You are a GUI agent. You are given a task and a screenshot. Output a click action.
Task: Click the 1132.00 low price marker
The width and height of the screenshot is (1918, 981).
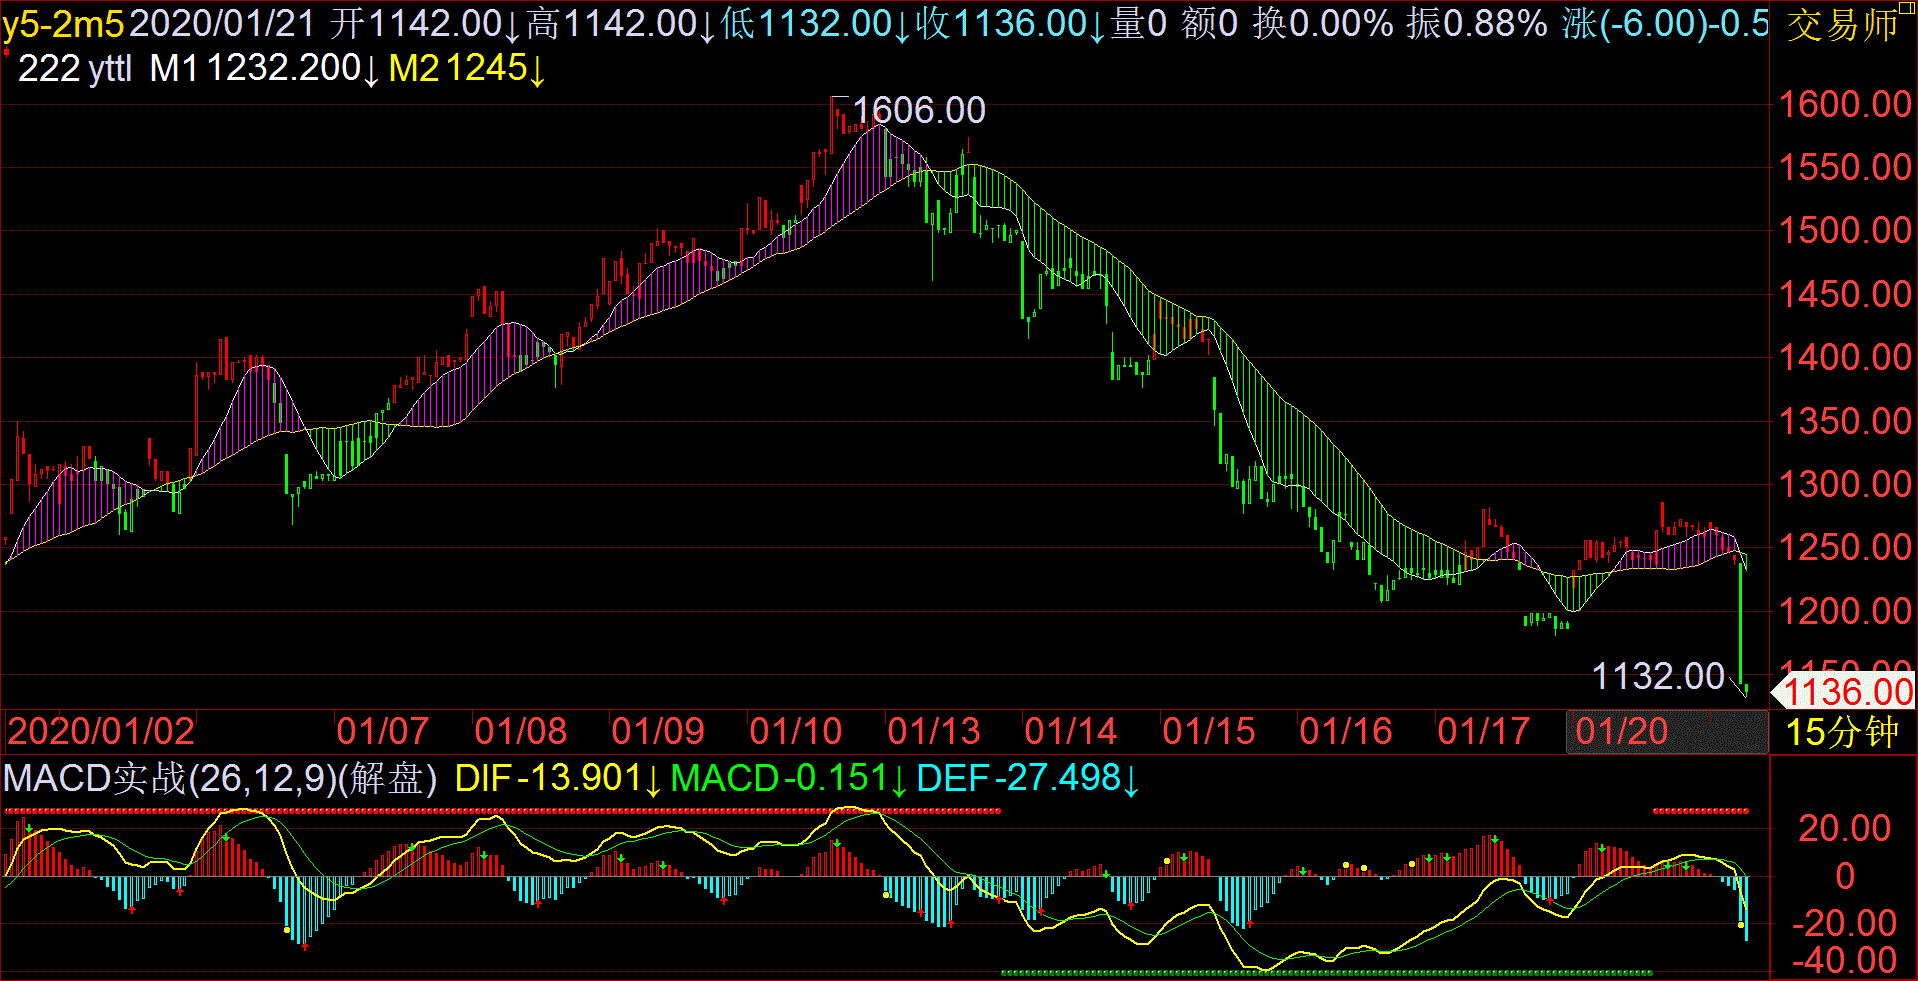click(x=1658, y=676)
